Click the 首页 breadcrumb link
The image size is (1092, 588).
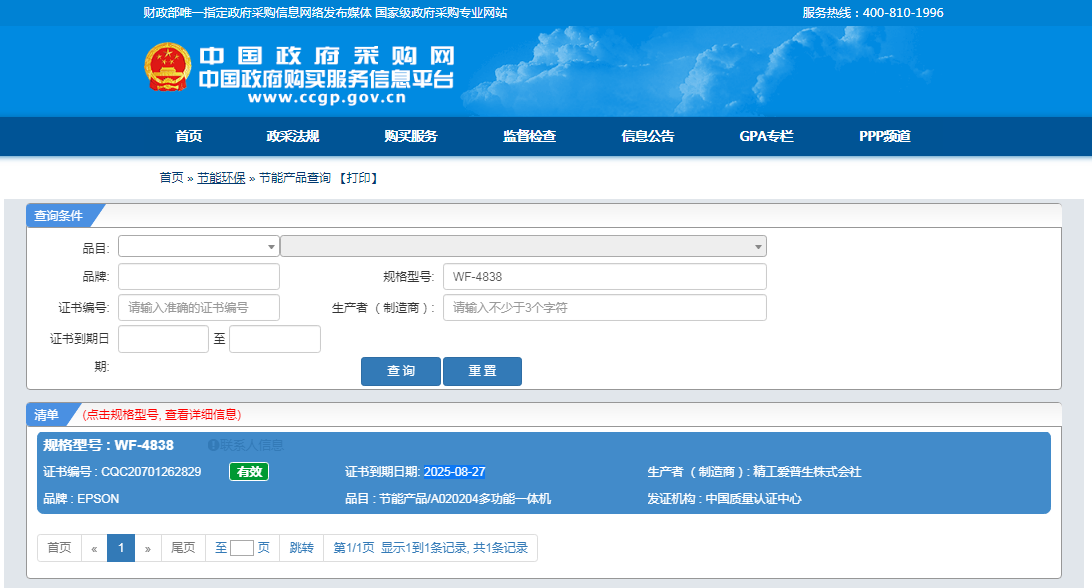click(x=171, y=178)
